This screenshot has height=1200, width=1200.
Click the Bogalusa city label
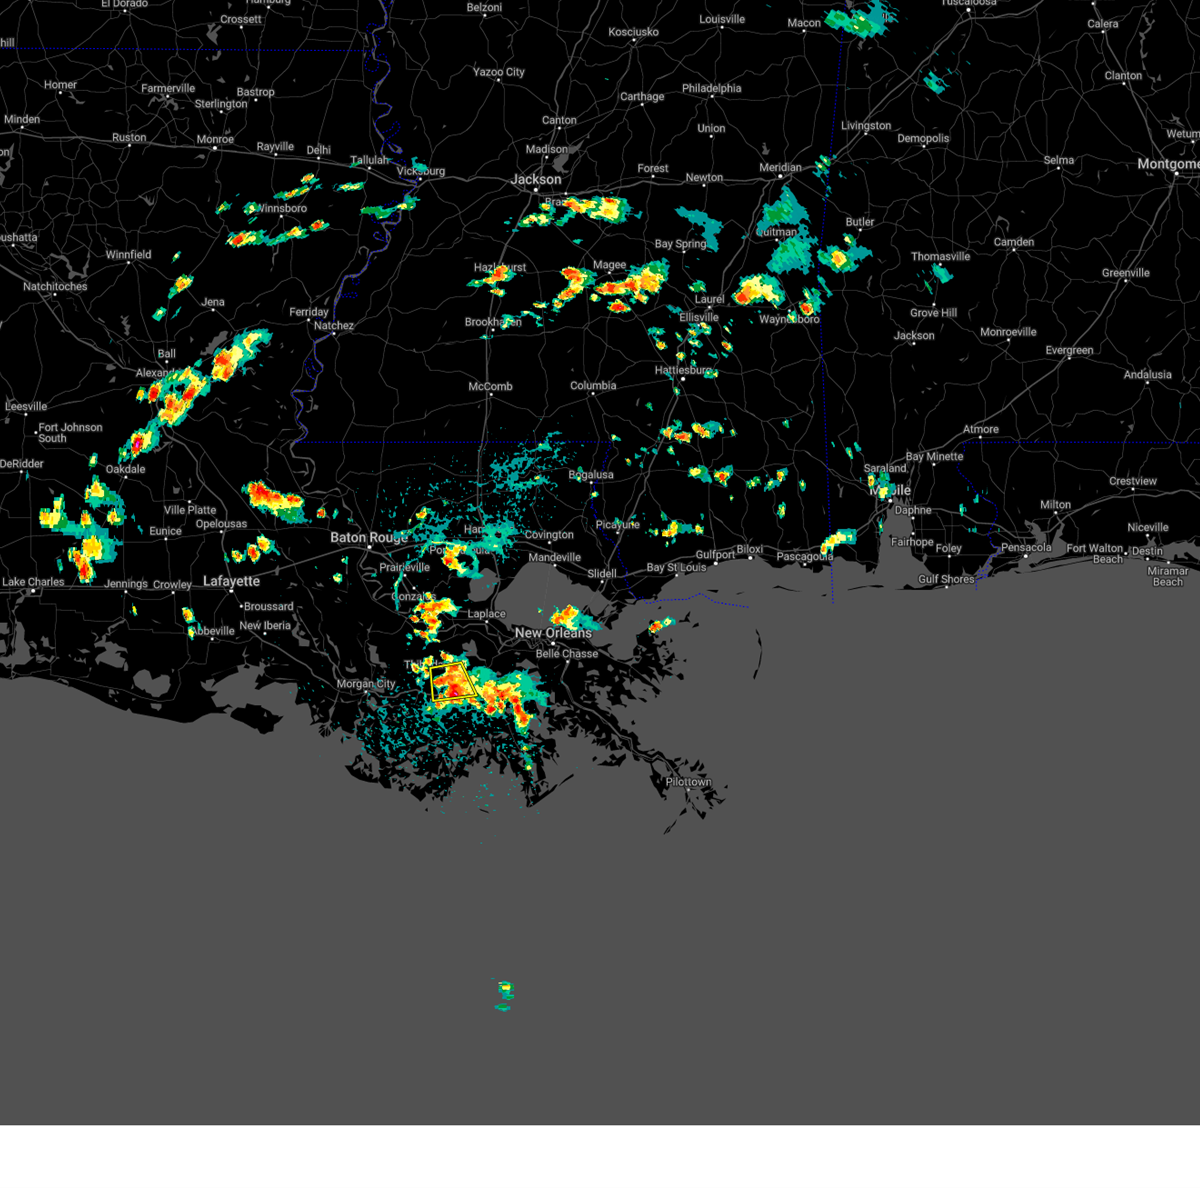591,475
